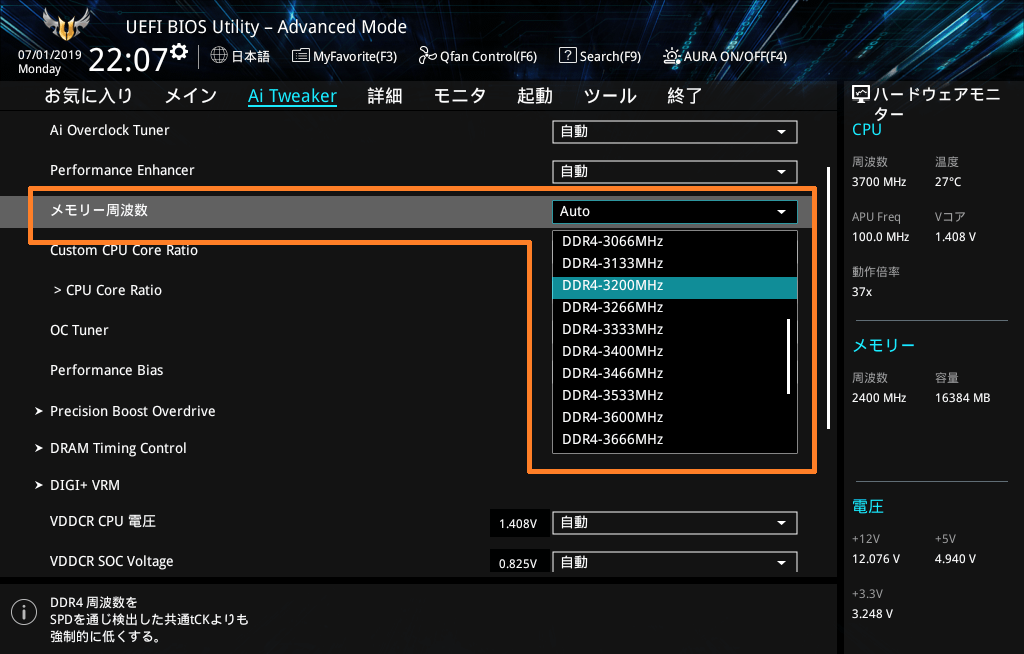The width and height of the screenshot is (1024, 654).
Task: Click the Qfan Control(F6) label
Action: [x=488, y=57]
